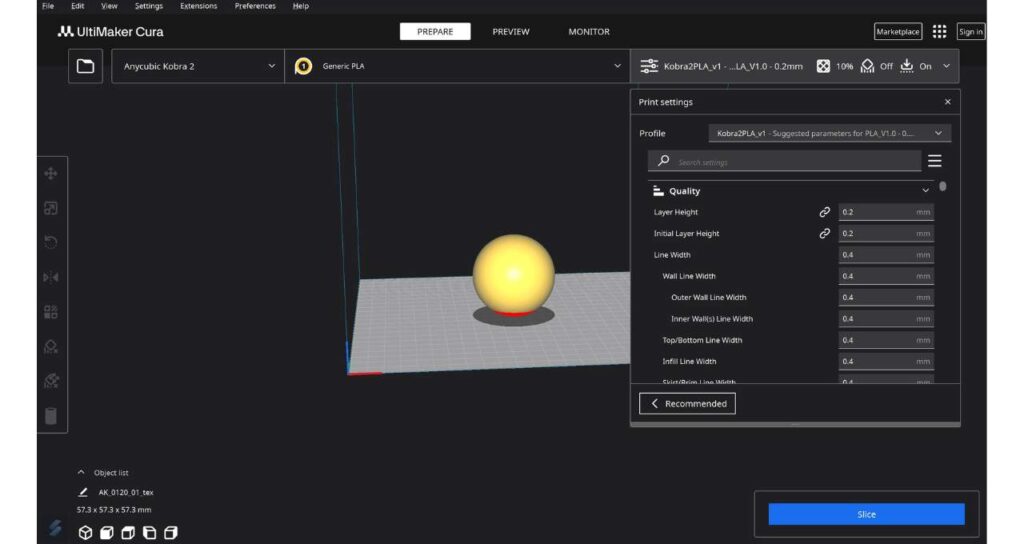This screenshot has height=544, width=1024.
Task: Switch to left side view cube icon
Action: pos(150,533)
